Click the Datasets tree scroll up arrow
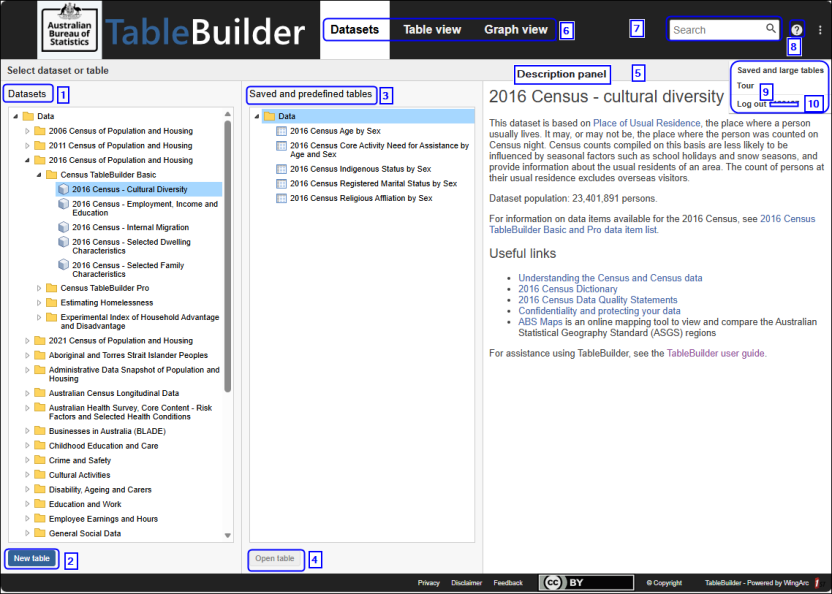Image resolution: width=832 pixels, height=594 pixels. (x=228, y=114)
